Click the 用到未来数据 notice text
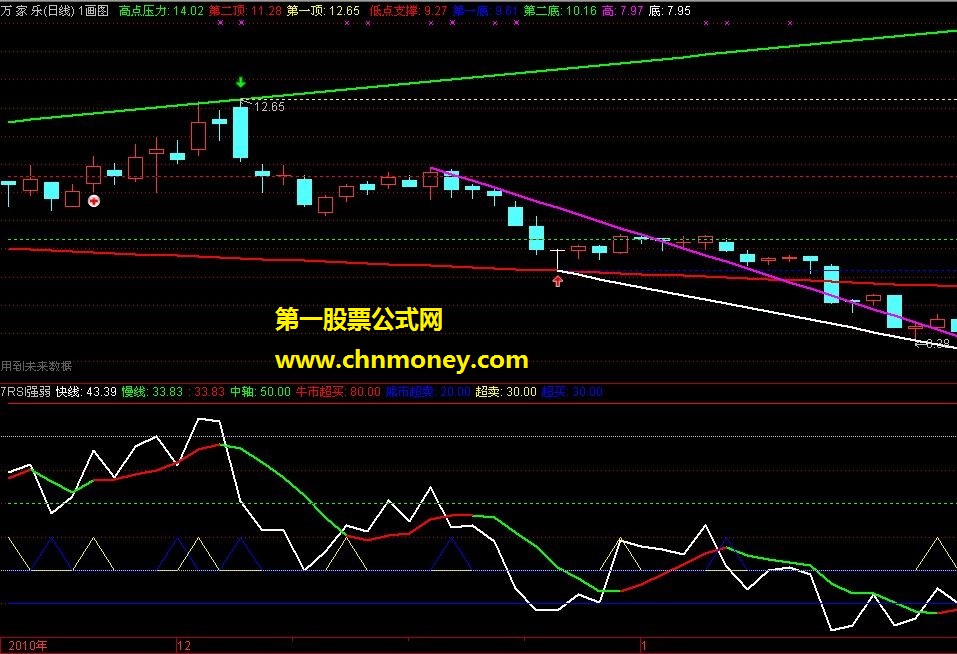The width and height of the screenshot is (957, 654). [37, 366]
